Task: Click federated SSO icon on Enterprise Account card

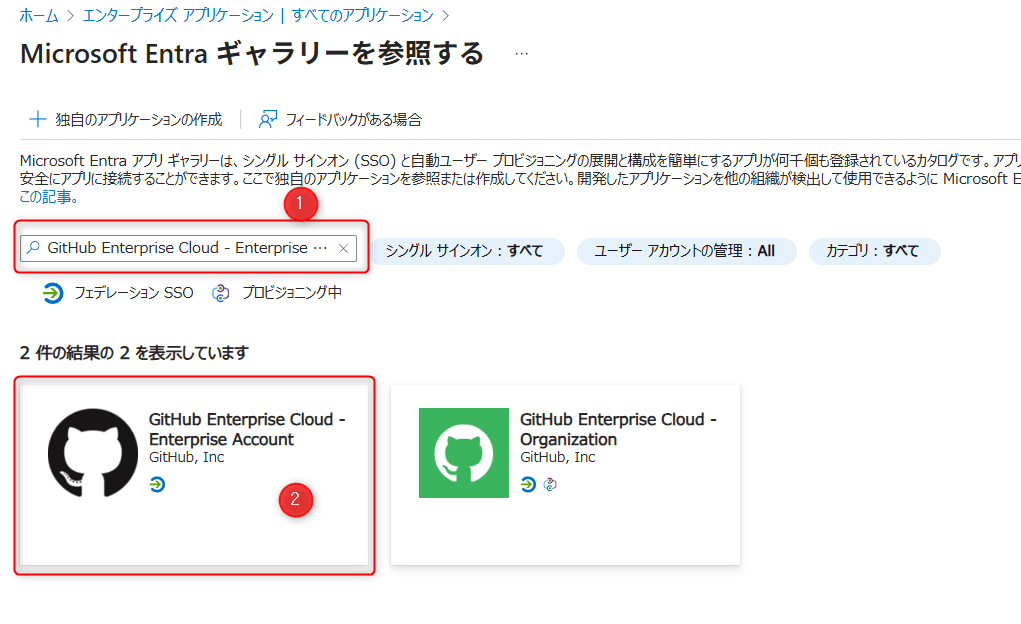Action: 157,485
